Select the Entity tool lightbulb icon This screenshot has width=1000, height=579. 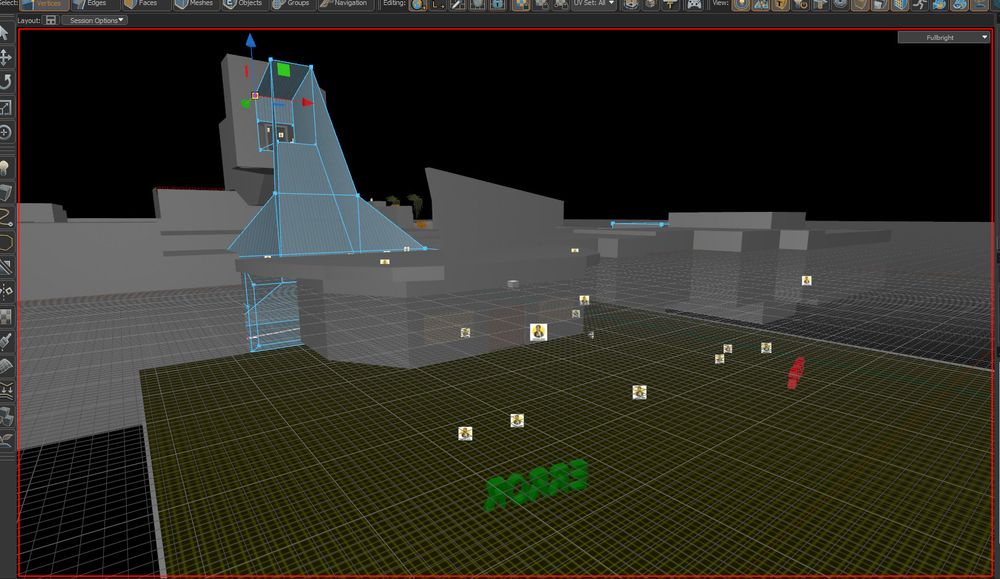(5, 168)
